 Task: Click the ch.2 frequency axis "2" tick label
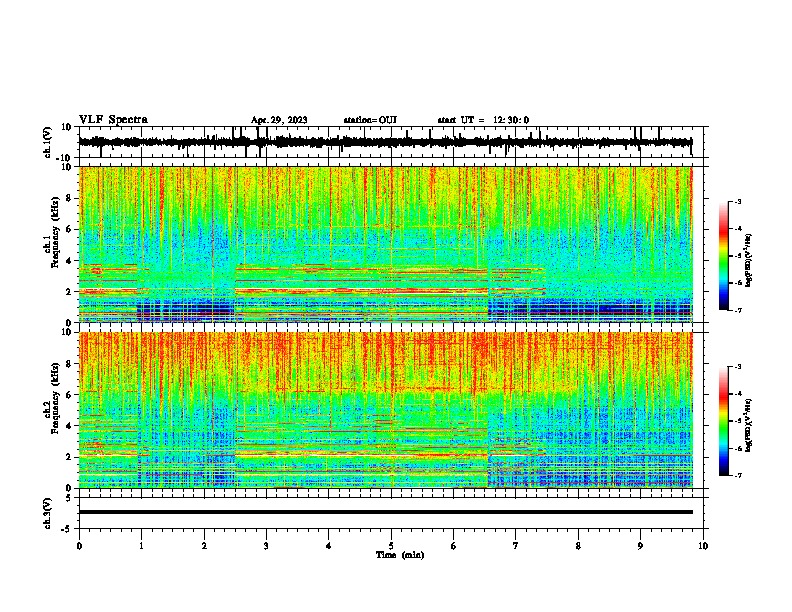click(69, 457)
